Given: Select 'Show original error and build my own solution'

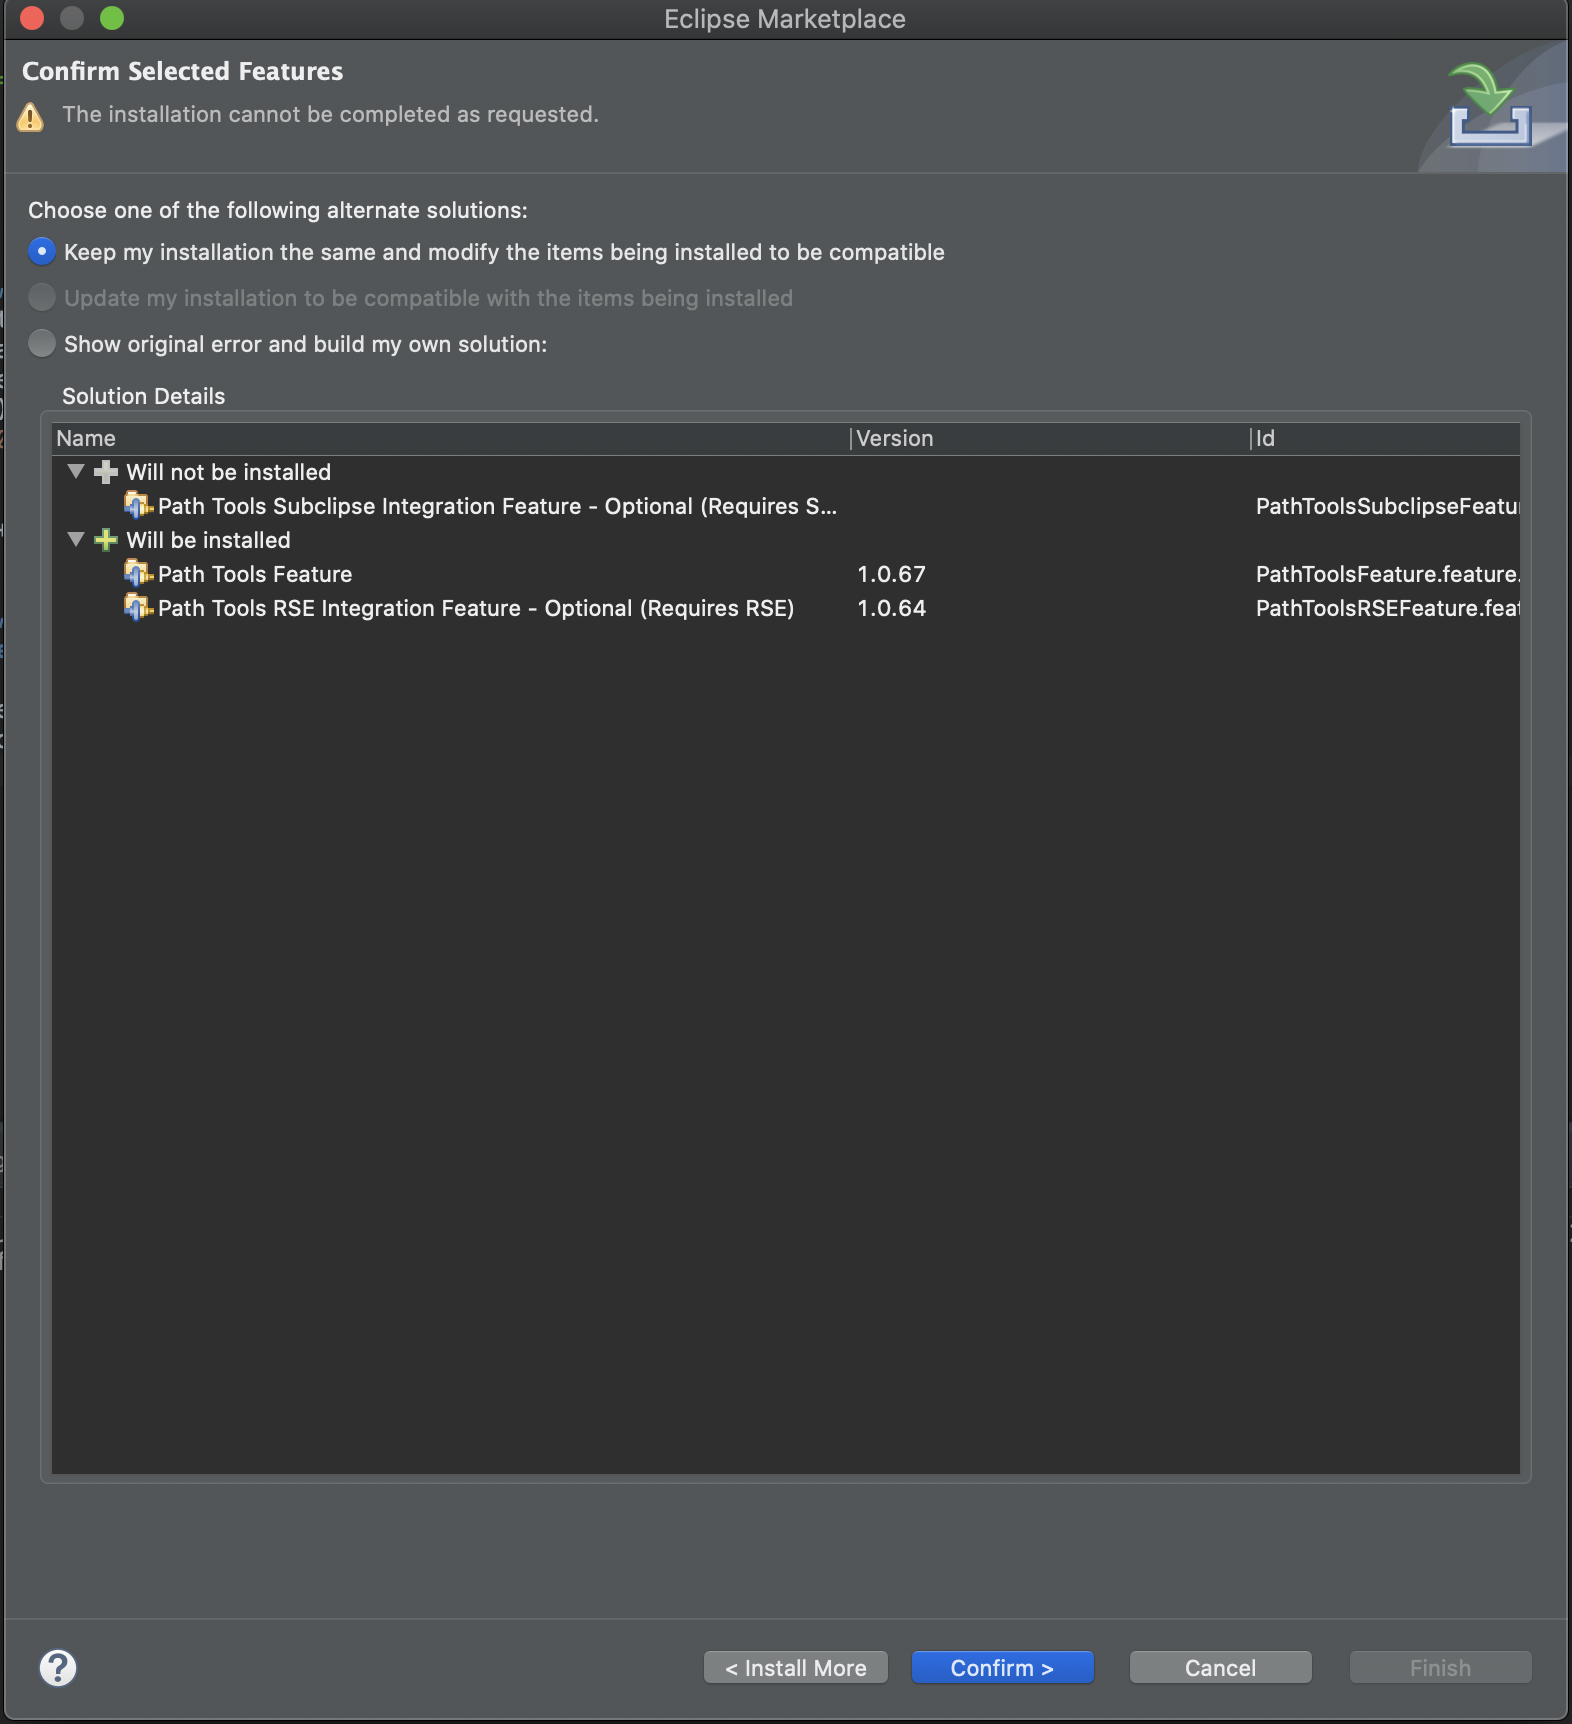Looking at the screenshot, I should 41,344.
